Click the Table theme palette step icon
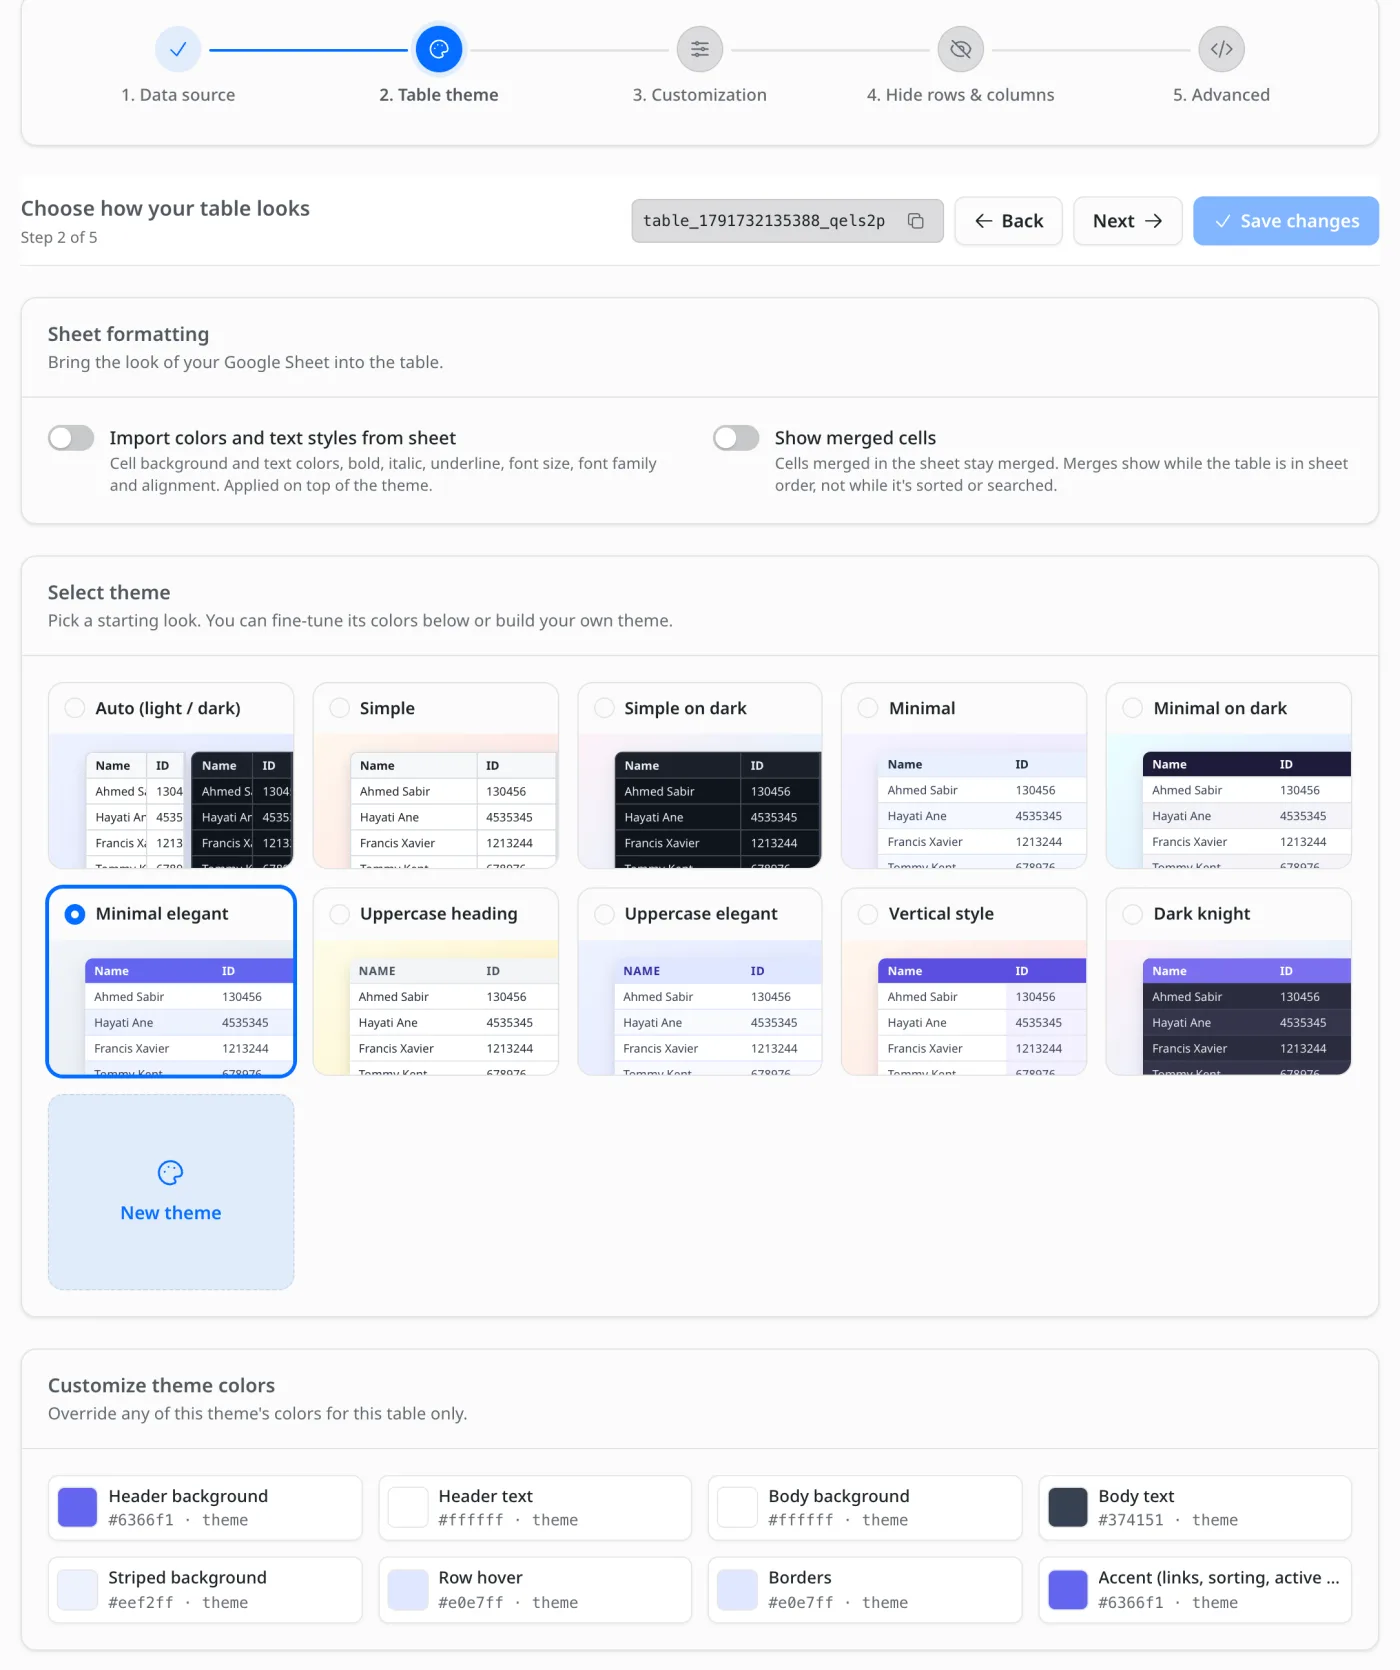The image size is (1400, 1670). pyautogui.click(x=439, y=49)
